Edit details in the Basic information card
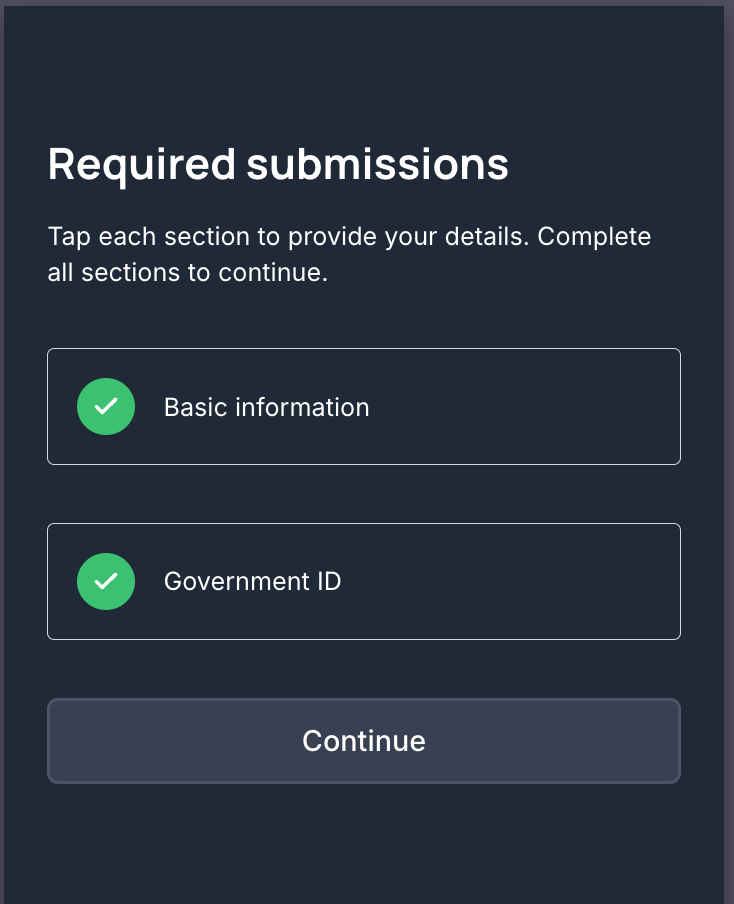734x904 pixels. click(364, 406)
